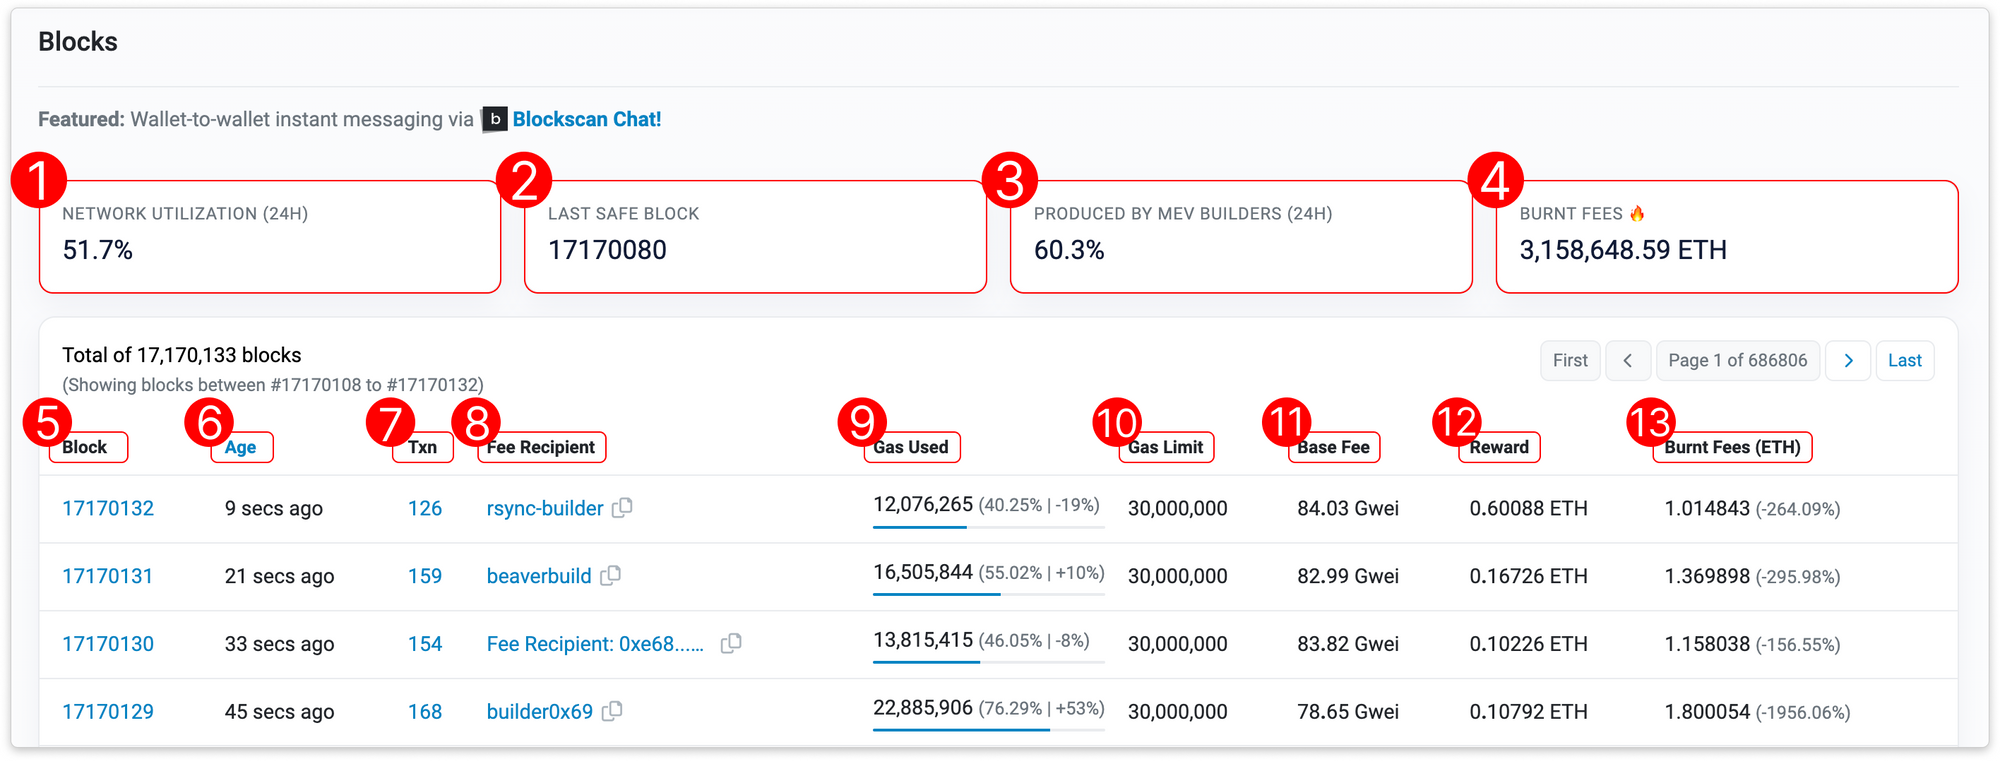Open the rsync-builder fee recipient
2000x761 pixels.
545,509
